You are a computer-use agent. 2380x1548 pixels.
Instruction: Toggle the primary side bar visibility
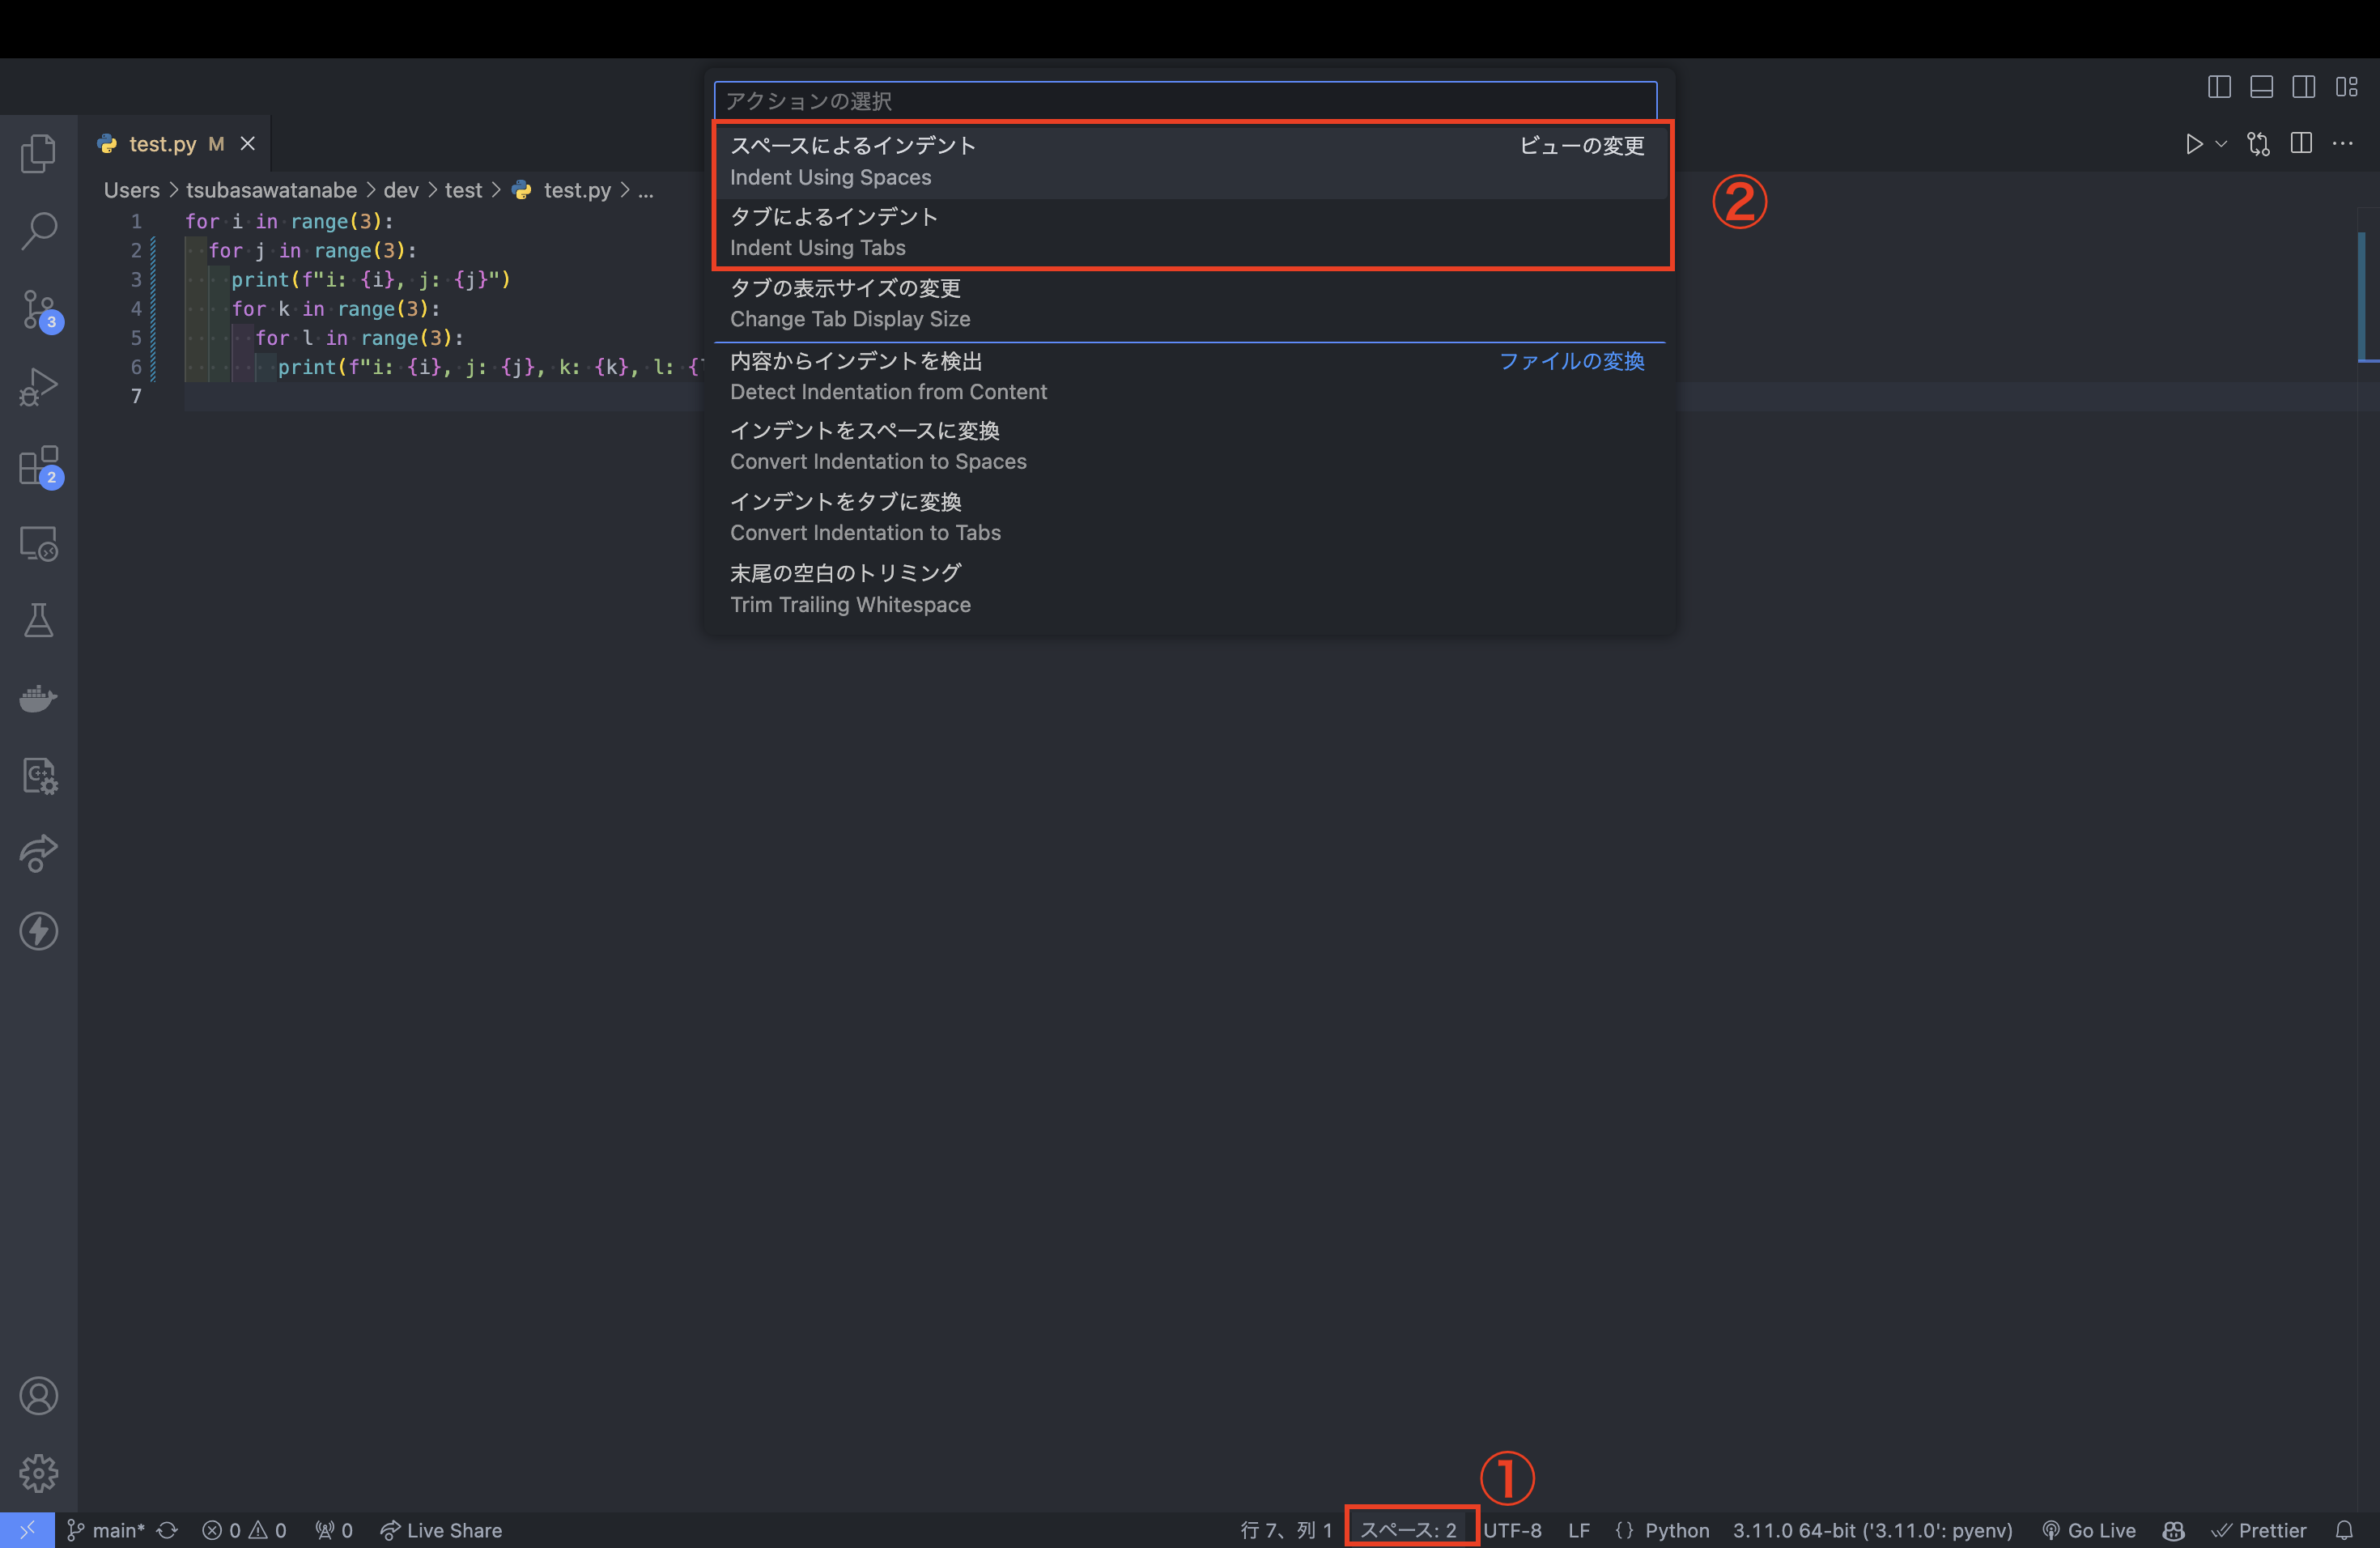(x=2219, y=87)
